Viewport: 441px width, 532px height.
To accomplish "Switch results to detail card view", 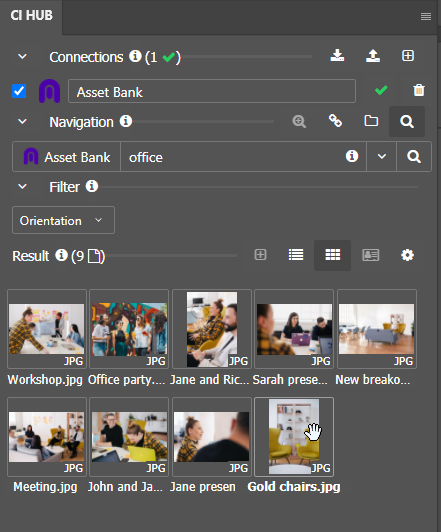I will point(370,255).
